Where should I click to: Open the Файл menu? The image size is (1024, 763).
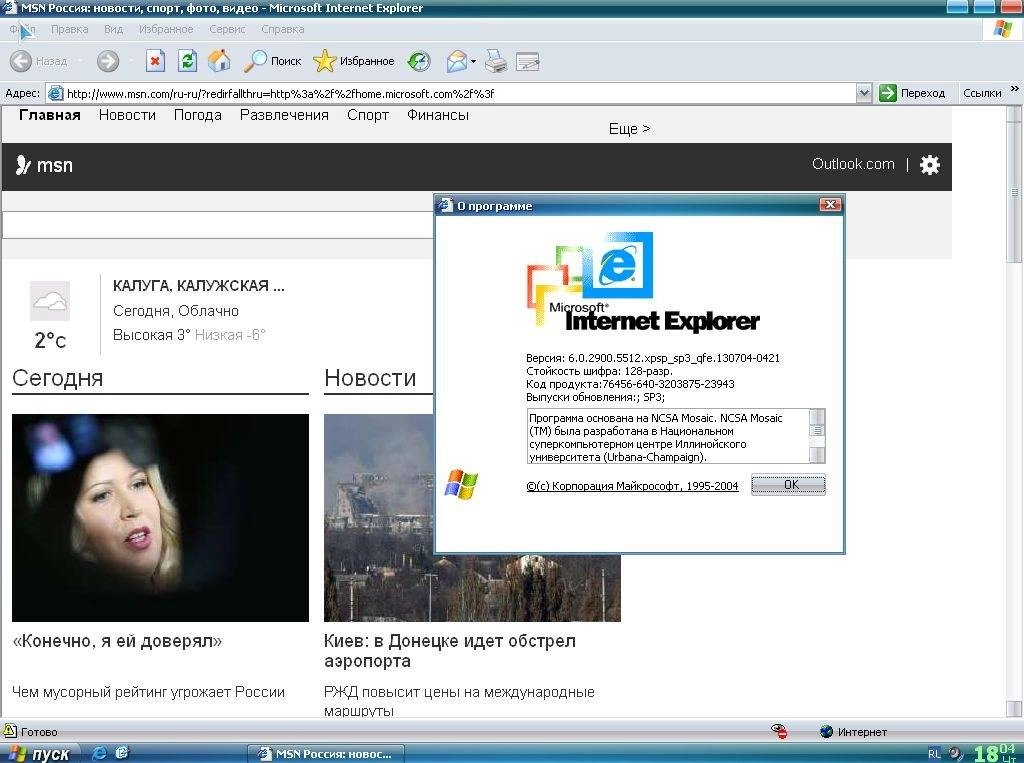[22, 29]
